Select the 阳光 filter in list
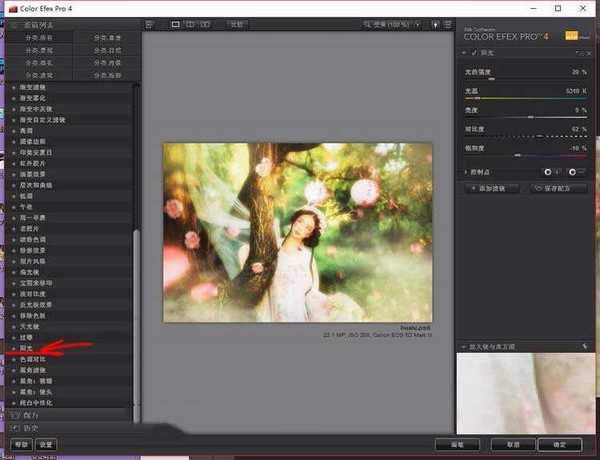Screen dimensions: 600x460 (30, 348)
